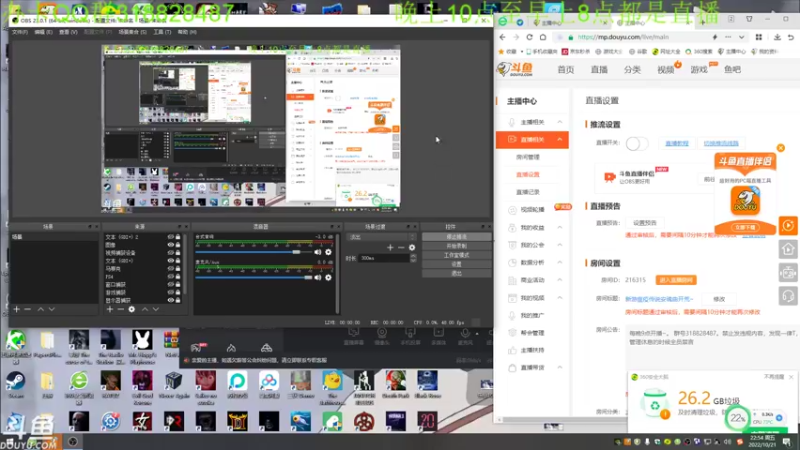Open the 直播教程 link
800x450 pixels.
click(677, 143)
